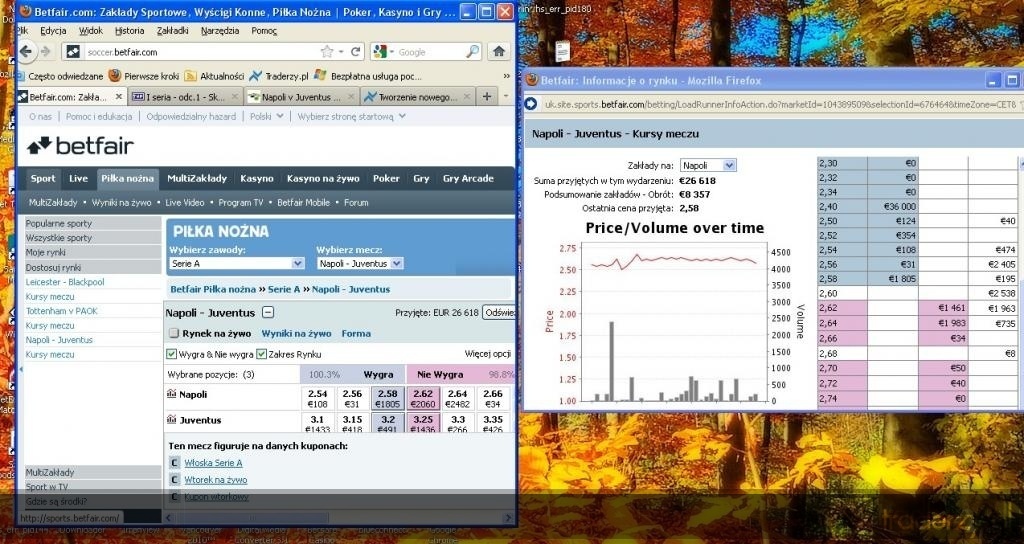Go to the home page icon

click(x=499, y=52)
